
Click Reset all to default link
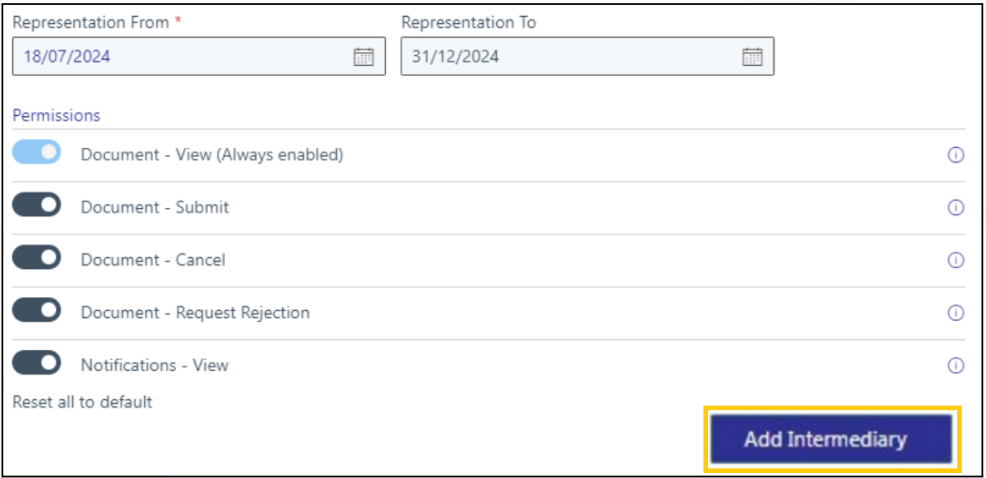pos(82,402)
